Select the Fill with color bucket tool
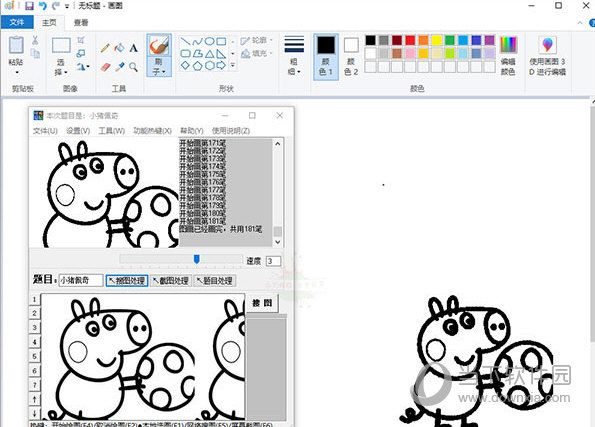 pos(119,48)
